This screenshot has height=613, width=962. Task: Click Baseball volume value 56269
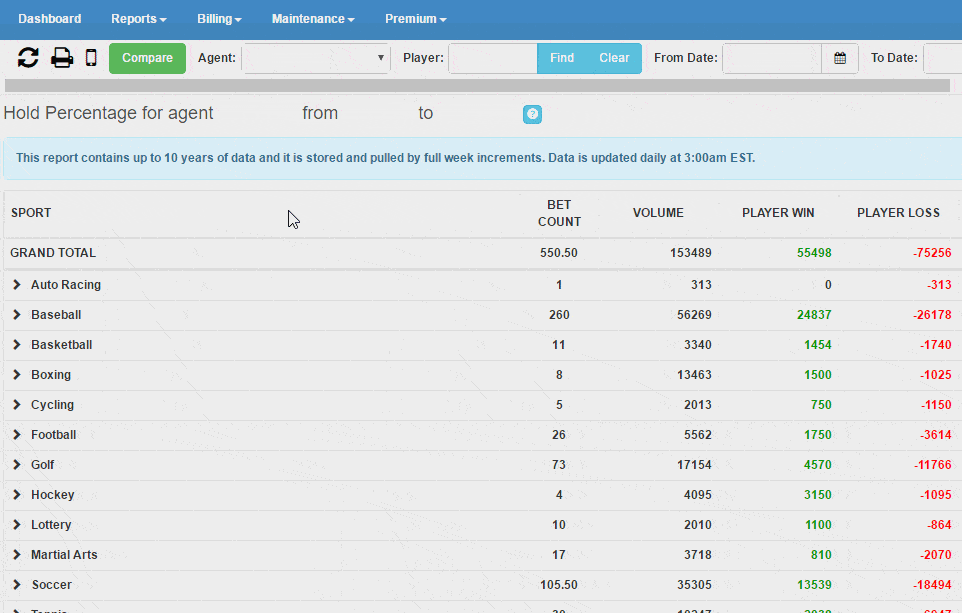[x=695, y=315]
